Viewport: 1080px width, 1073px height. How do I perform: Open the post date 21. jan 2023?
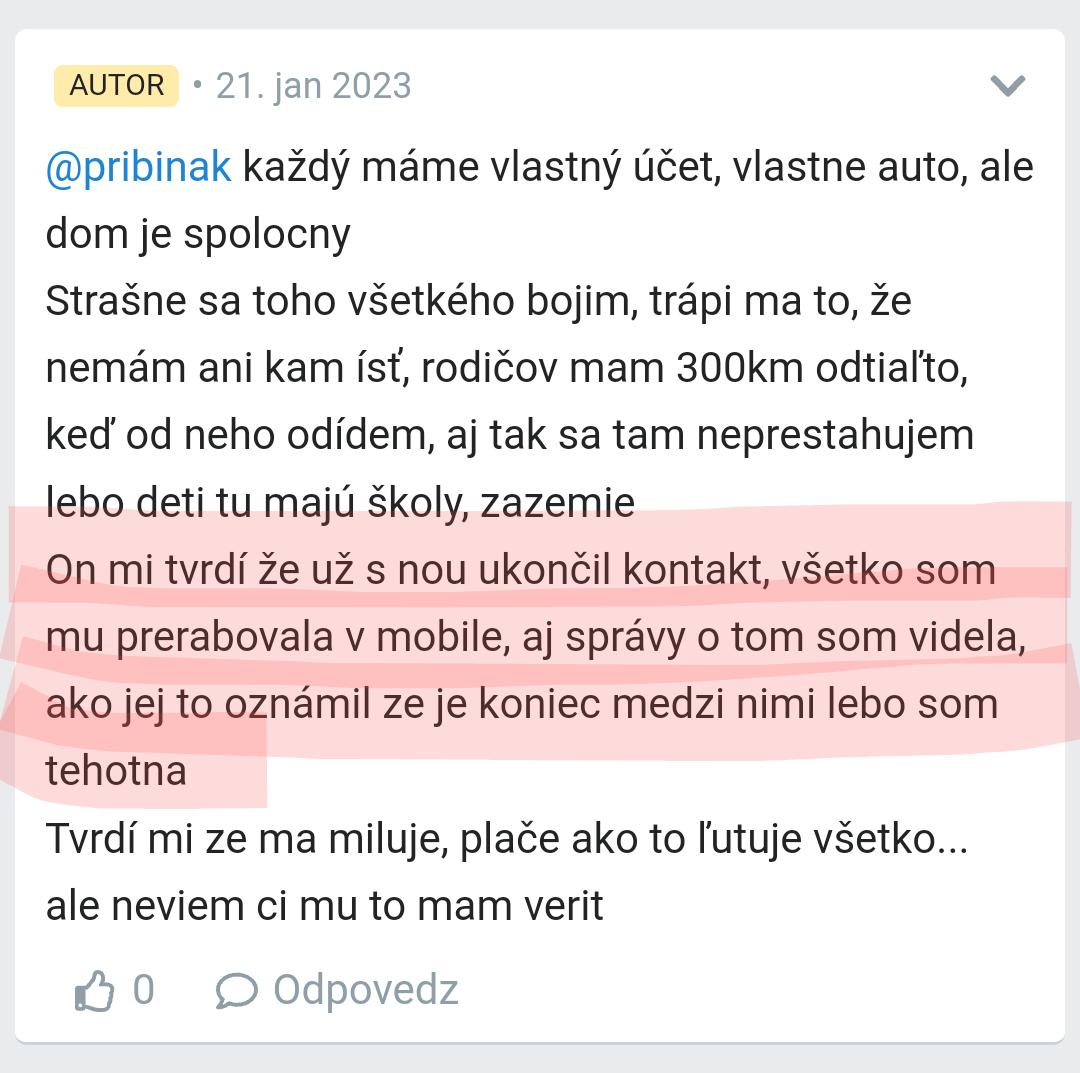[x=313, y=86]
